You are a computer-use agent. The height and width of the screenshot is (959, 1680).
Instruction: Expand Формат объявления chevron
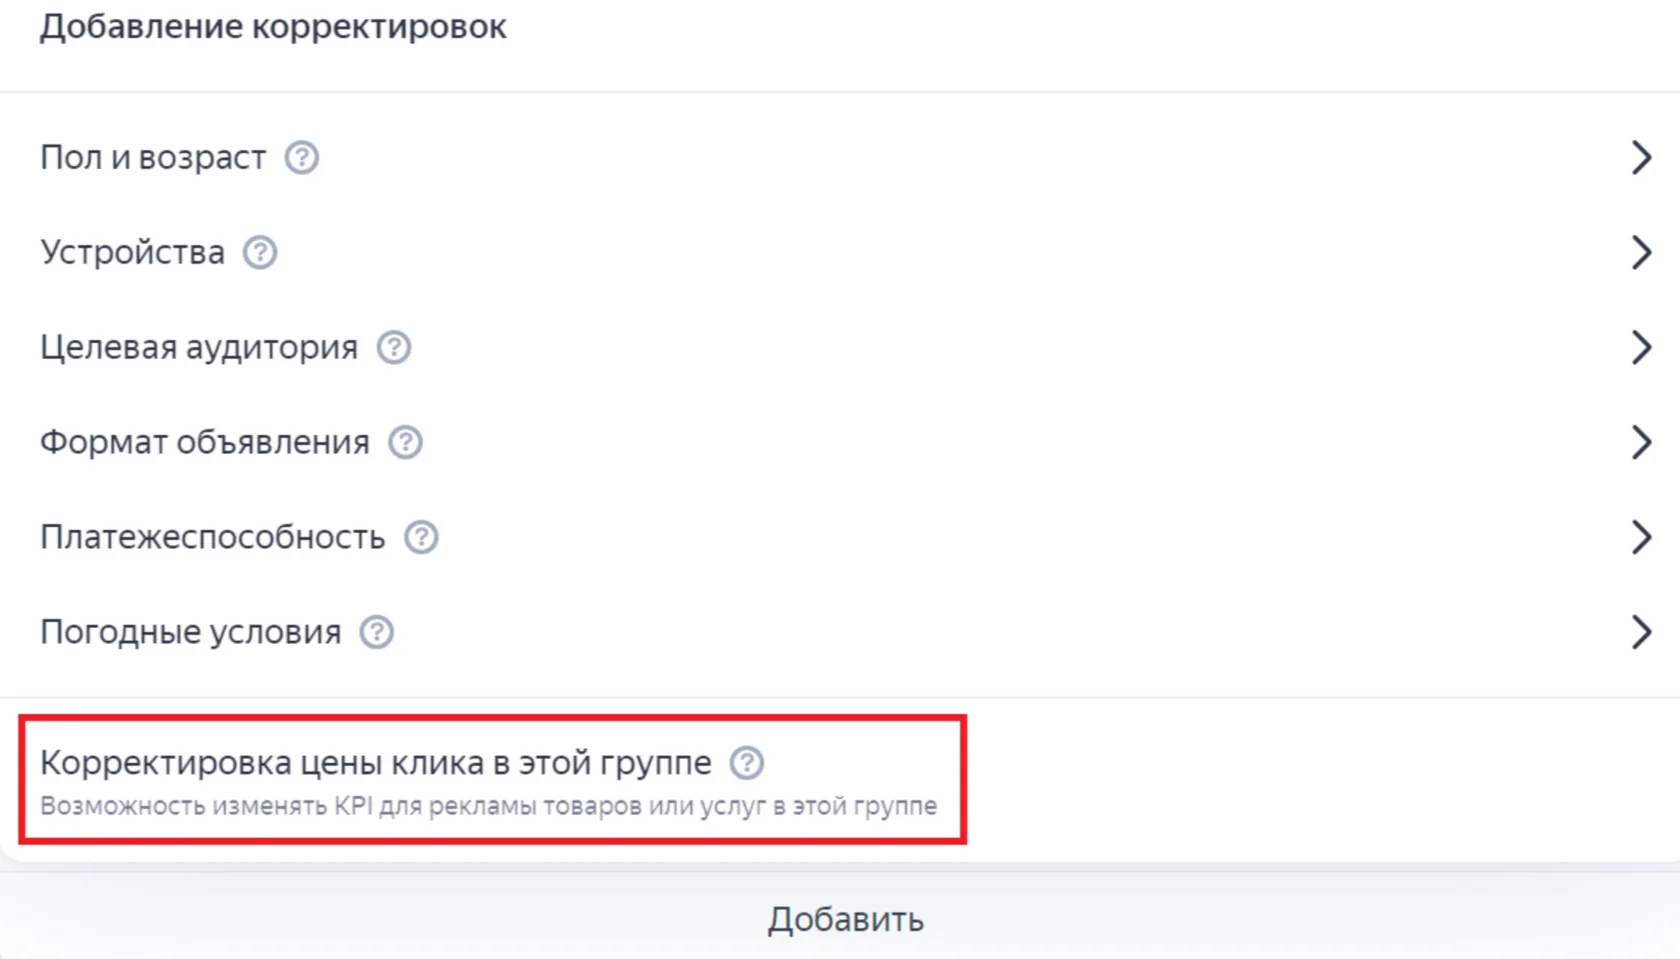click(x=1641, y=442)
